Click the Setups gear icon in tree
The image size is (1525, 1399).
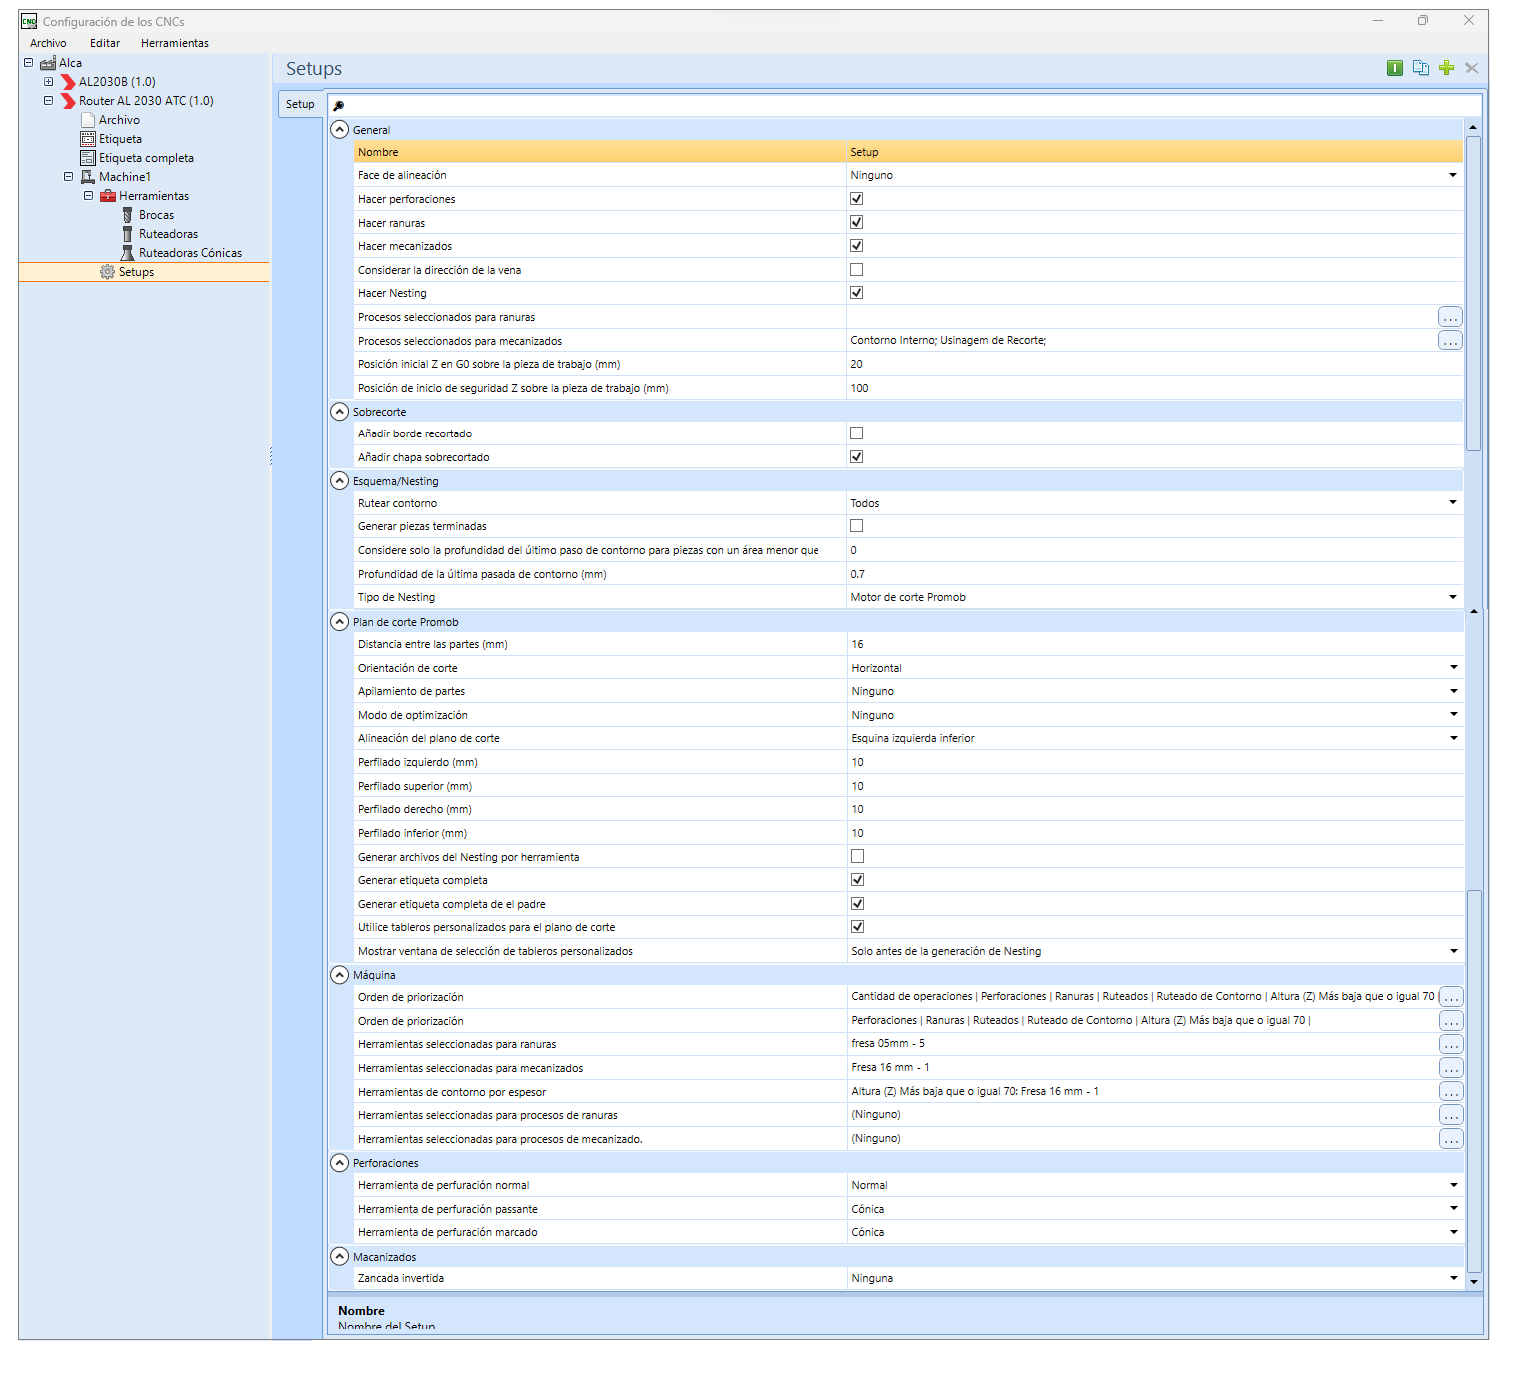(107, 272)
